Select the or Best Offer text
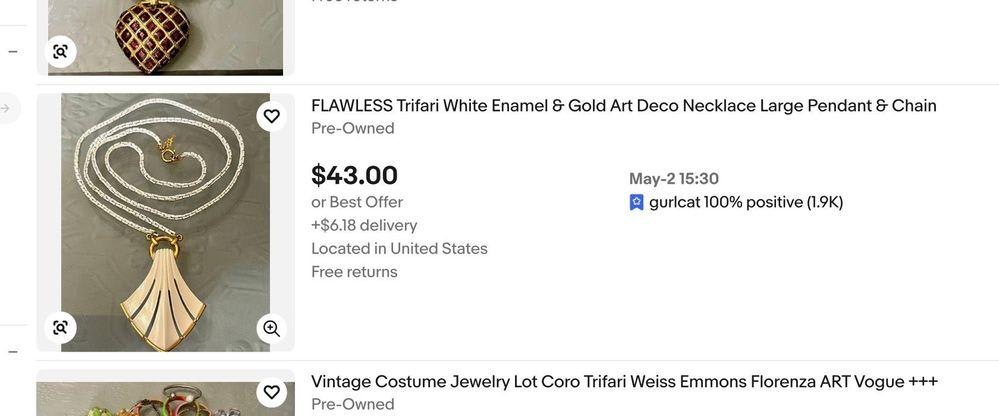Viewport: 999px width, 416px height. pos(357,202)
